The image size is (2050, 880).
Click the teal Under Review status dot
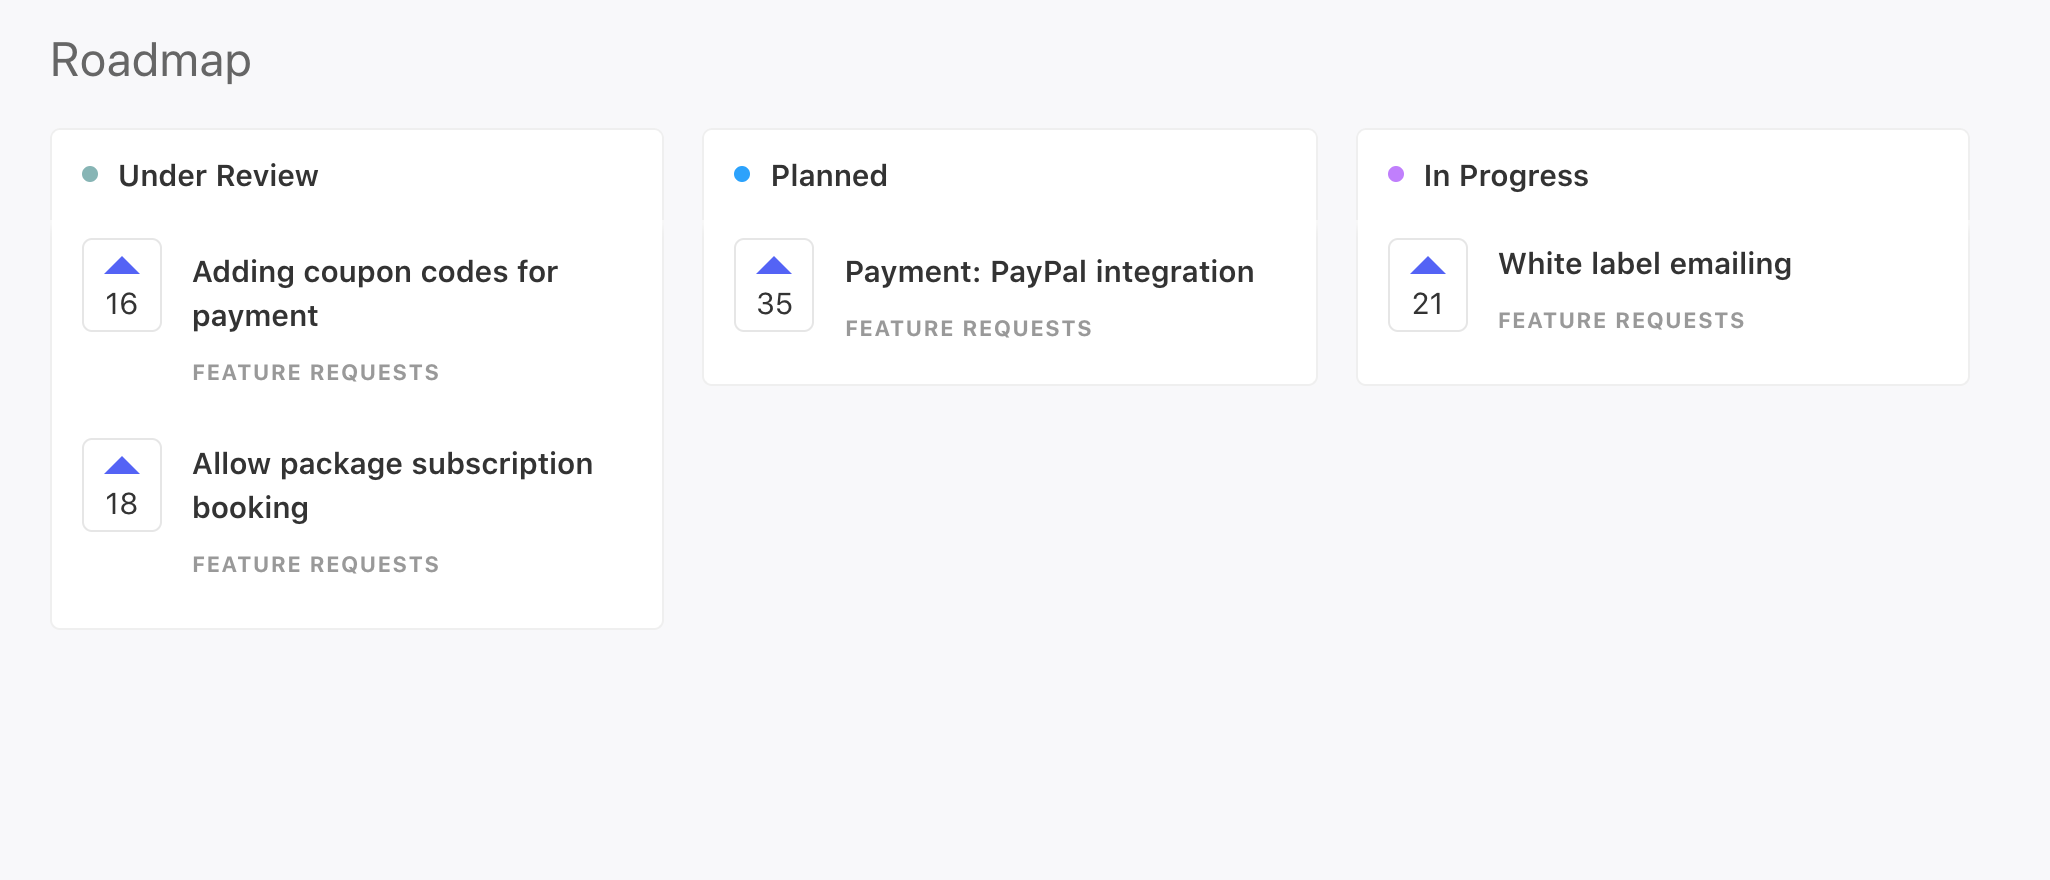click(x=90, y=175)
